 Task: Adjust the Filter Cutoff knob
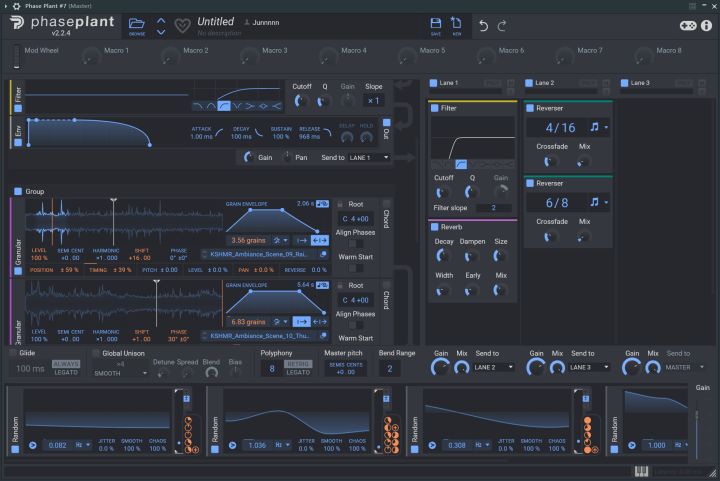pos(301,101)
